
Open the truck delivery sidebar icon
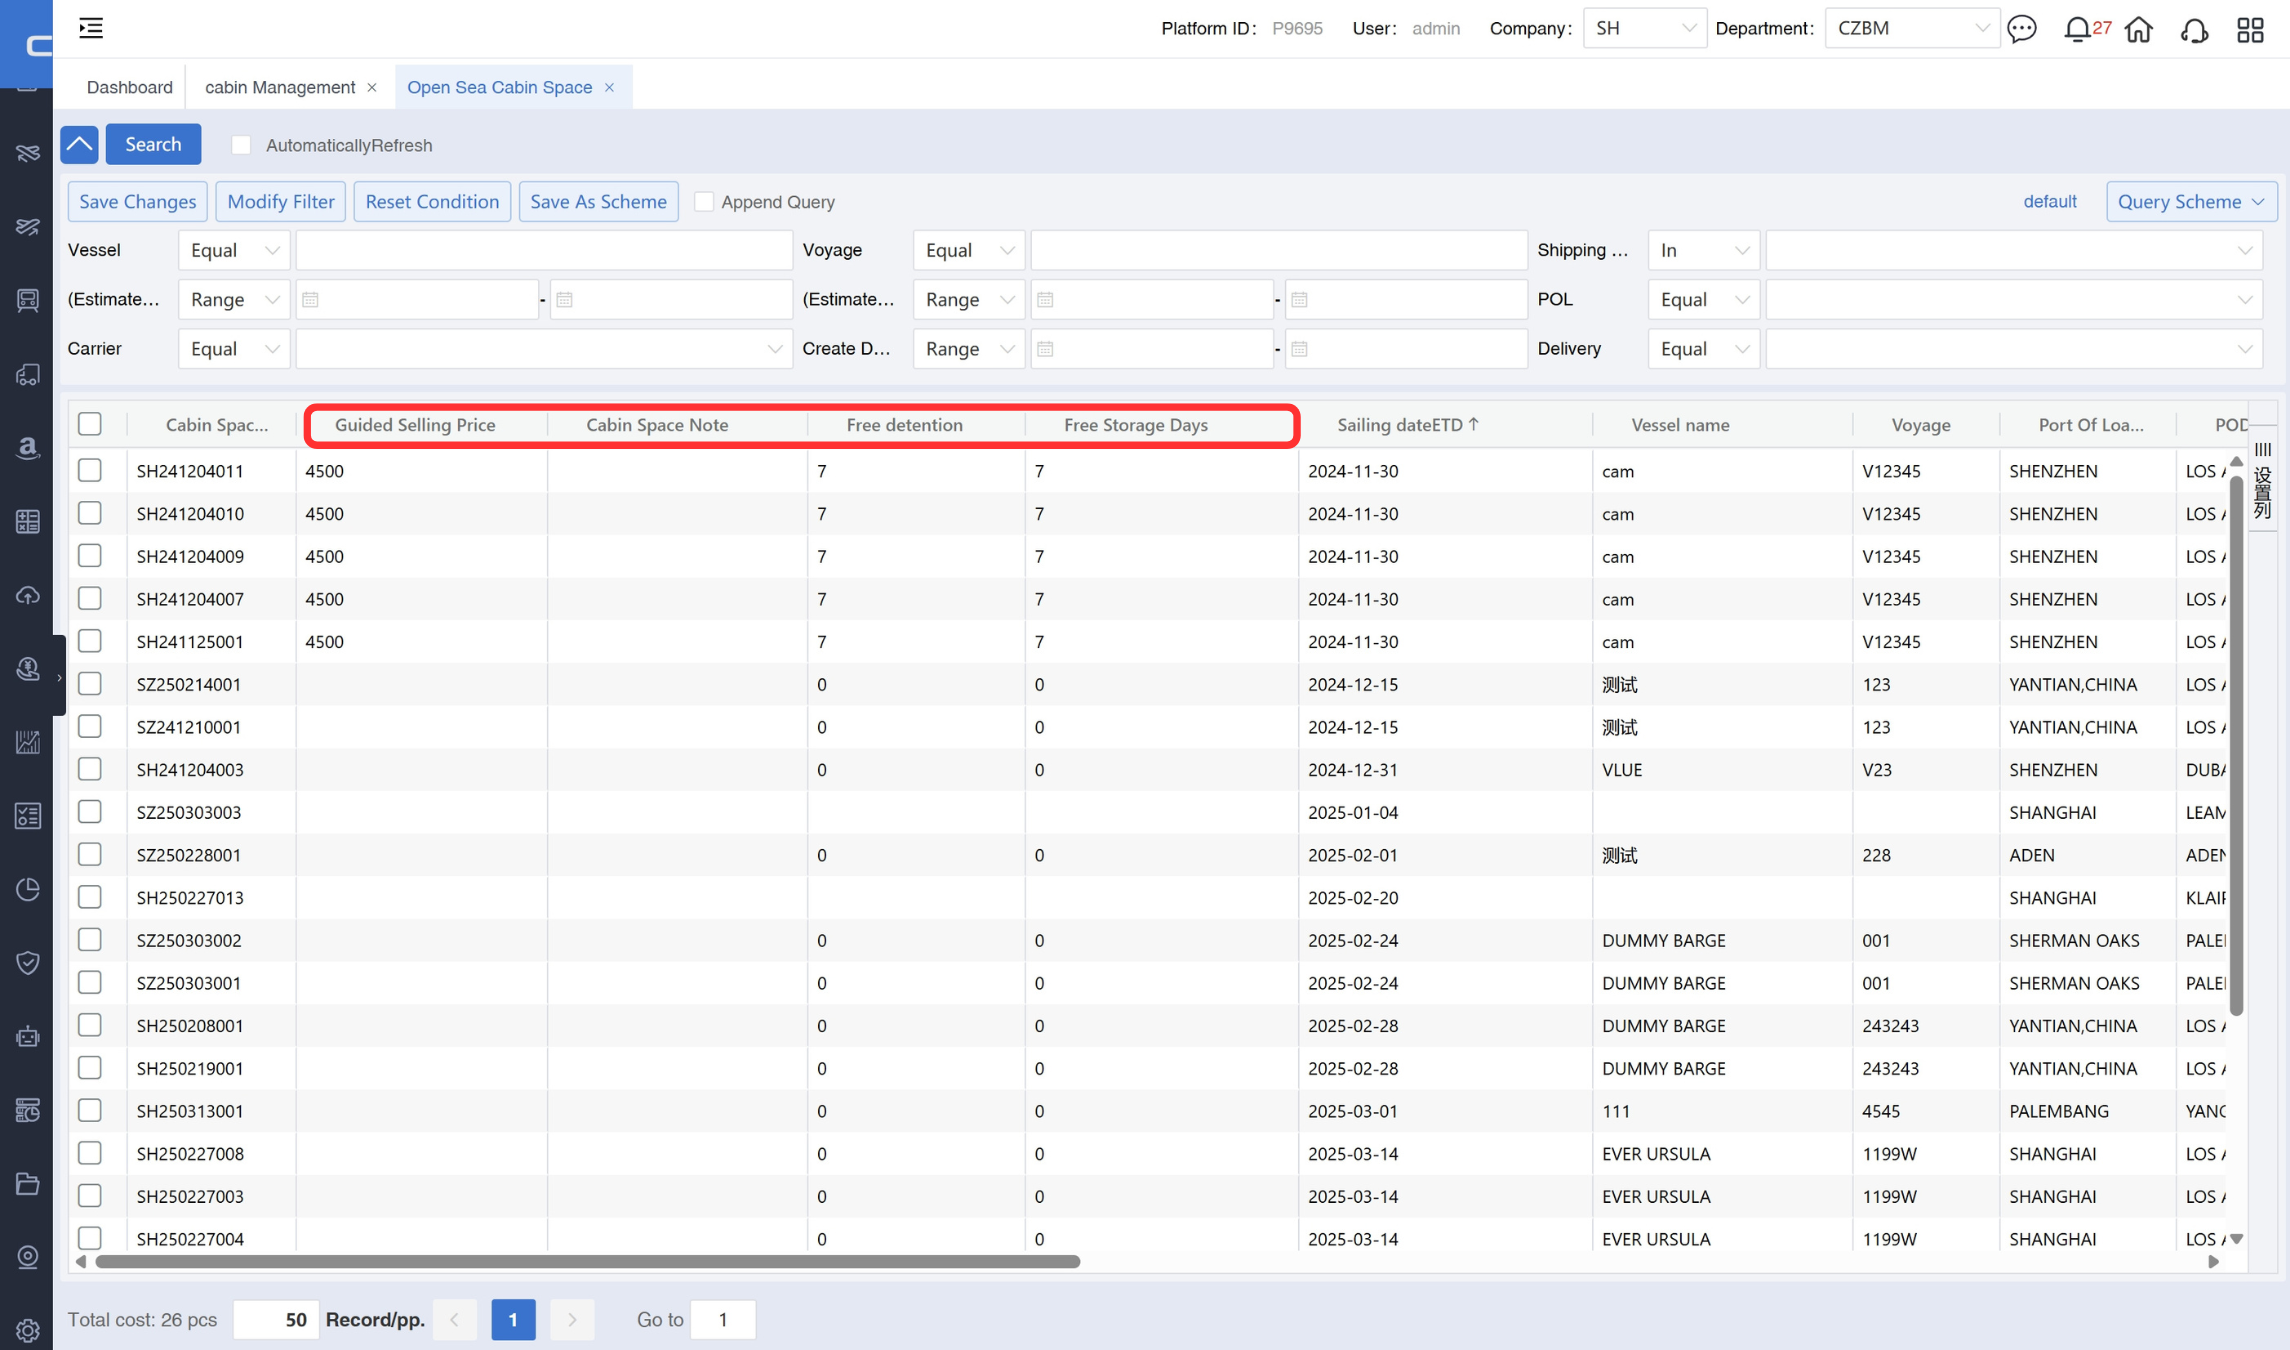(x=27, y=374)
